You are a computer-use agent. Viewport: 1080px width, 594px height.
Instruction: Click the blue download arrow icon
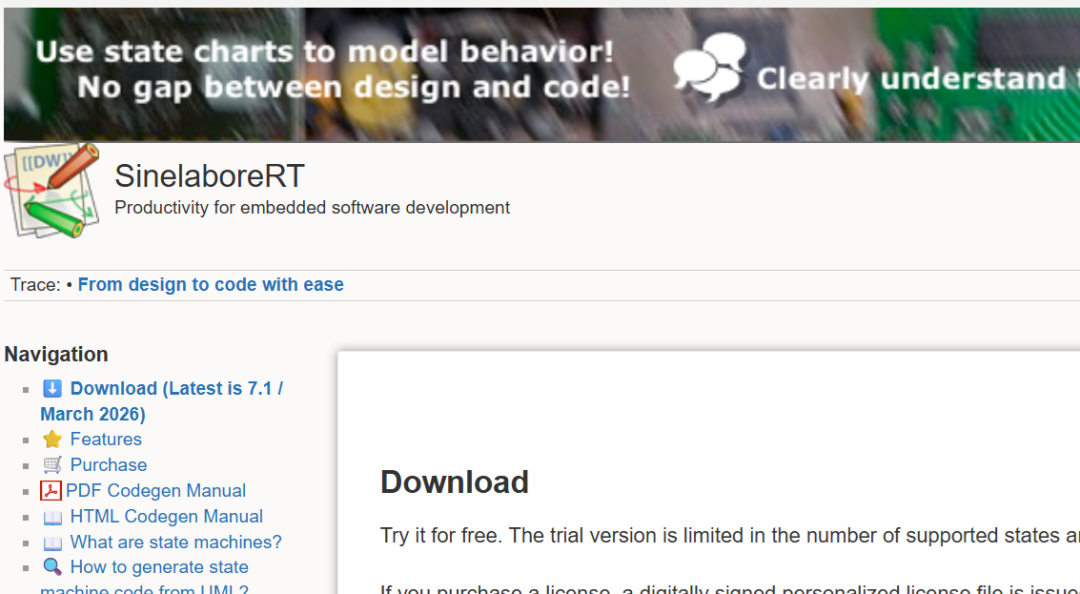point(52,389)
